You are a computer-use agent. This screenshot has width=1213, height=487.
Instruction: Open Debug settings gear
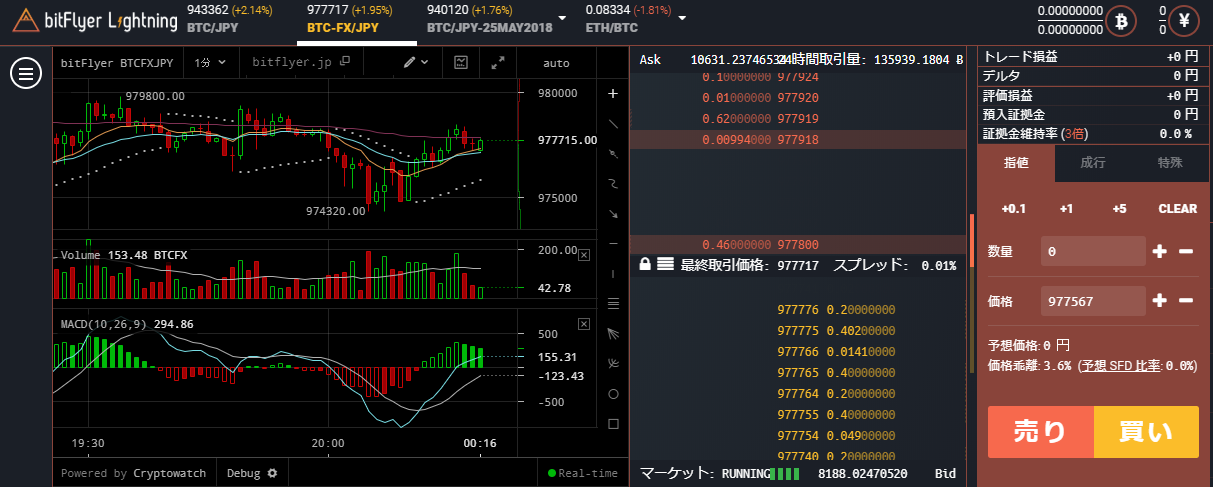click(272, 473)
